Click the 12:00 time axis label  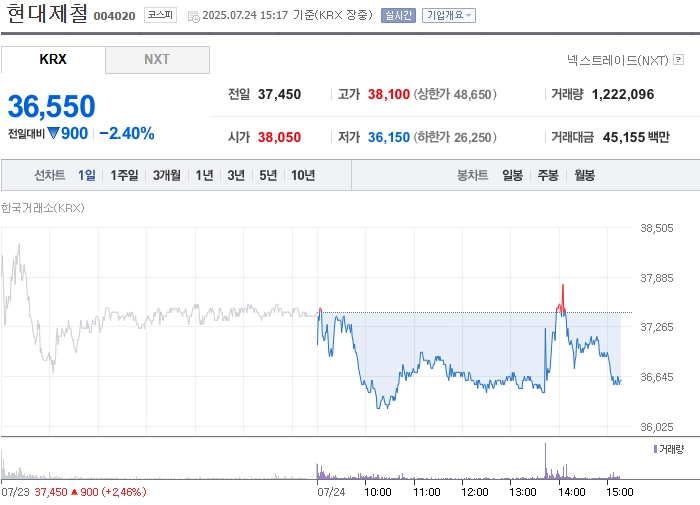[475, 492]
